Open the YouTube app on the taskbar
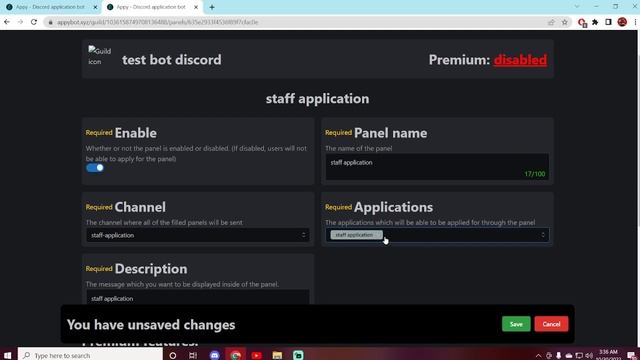The image size is (640, 360). point(257,355)
